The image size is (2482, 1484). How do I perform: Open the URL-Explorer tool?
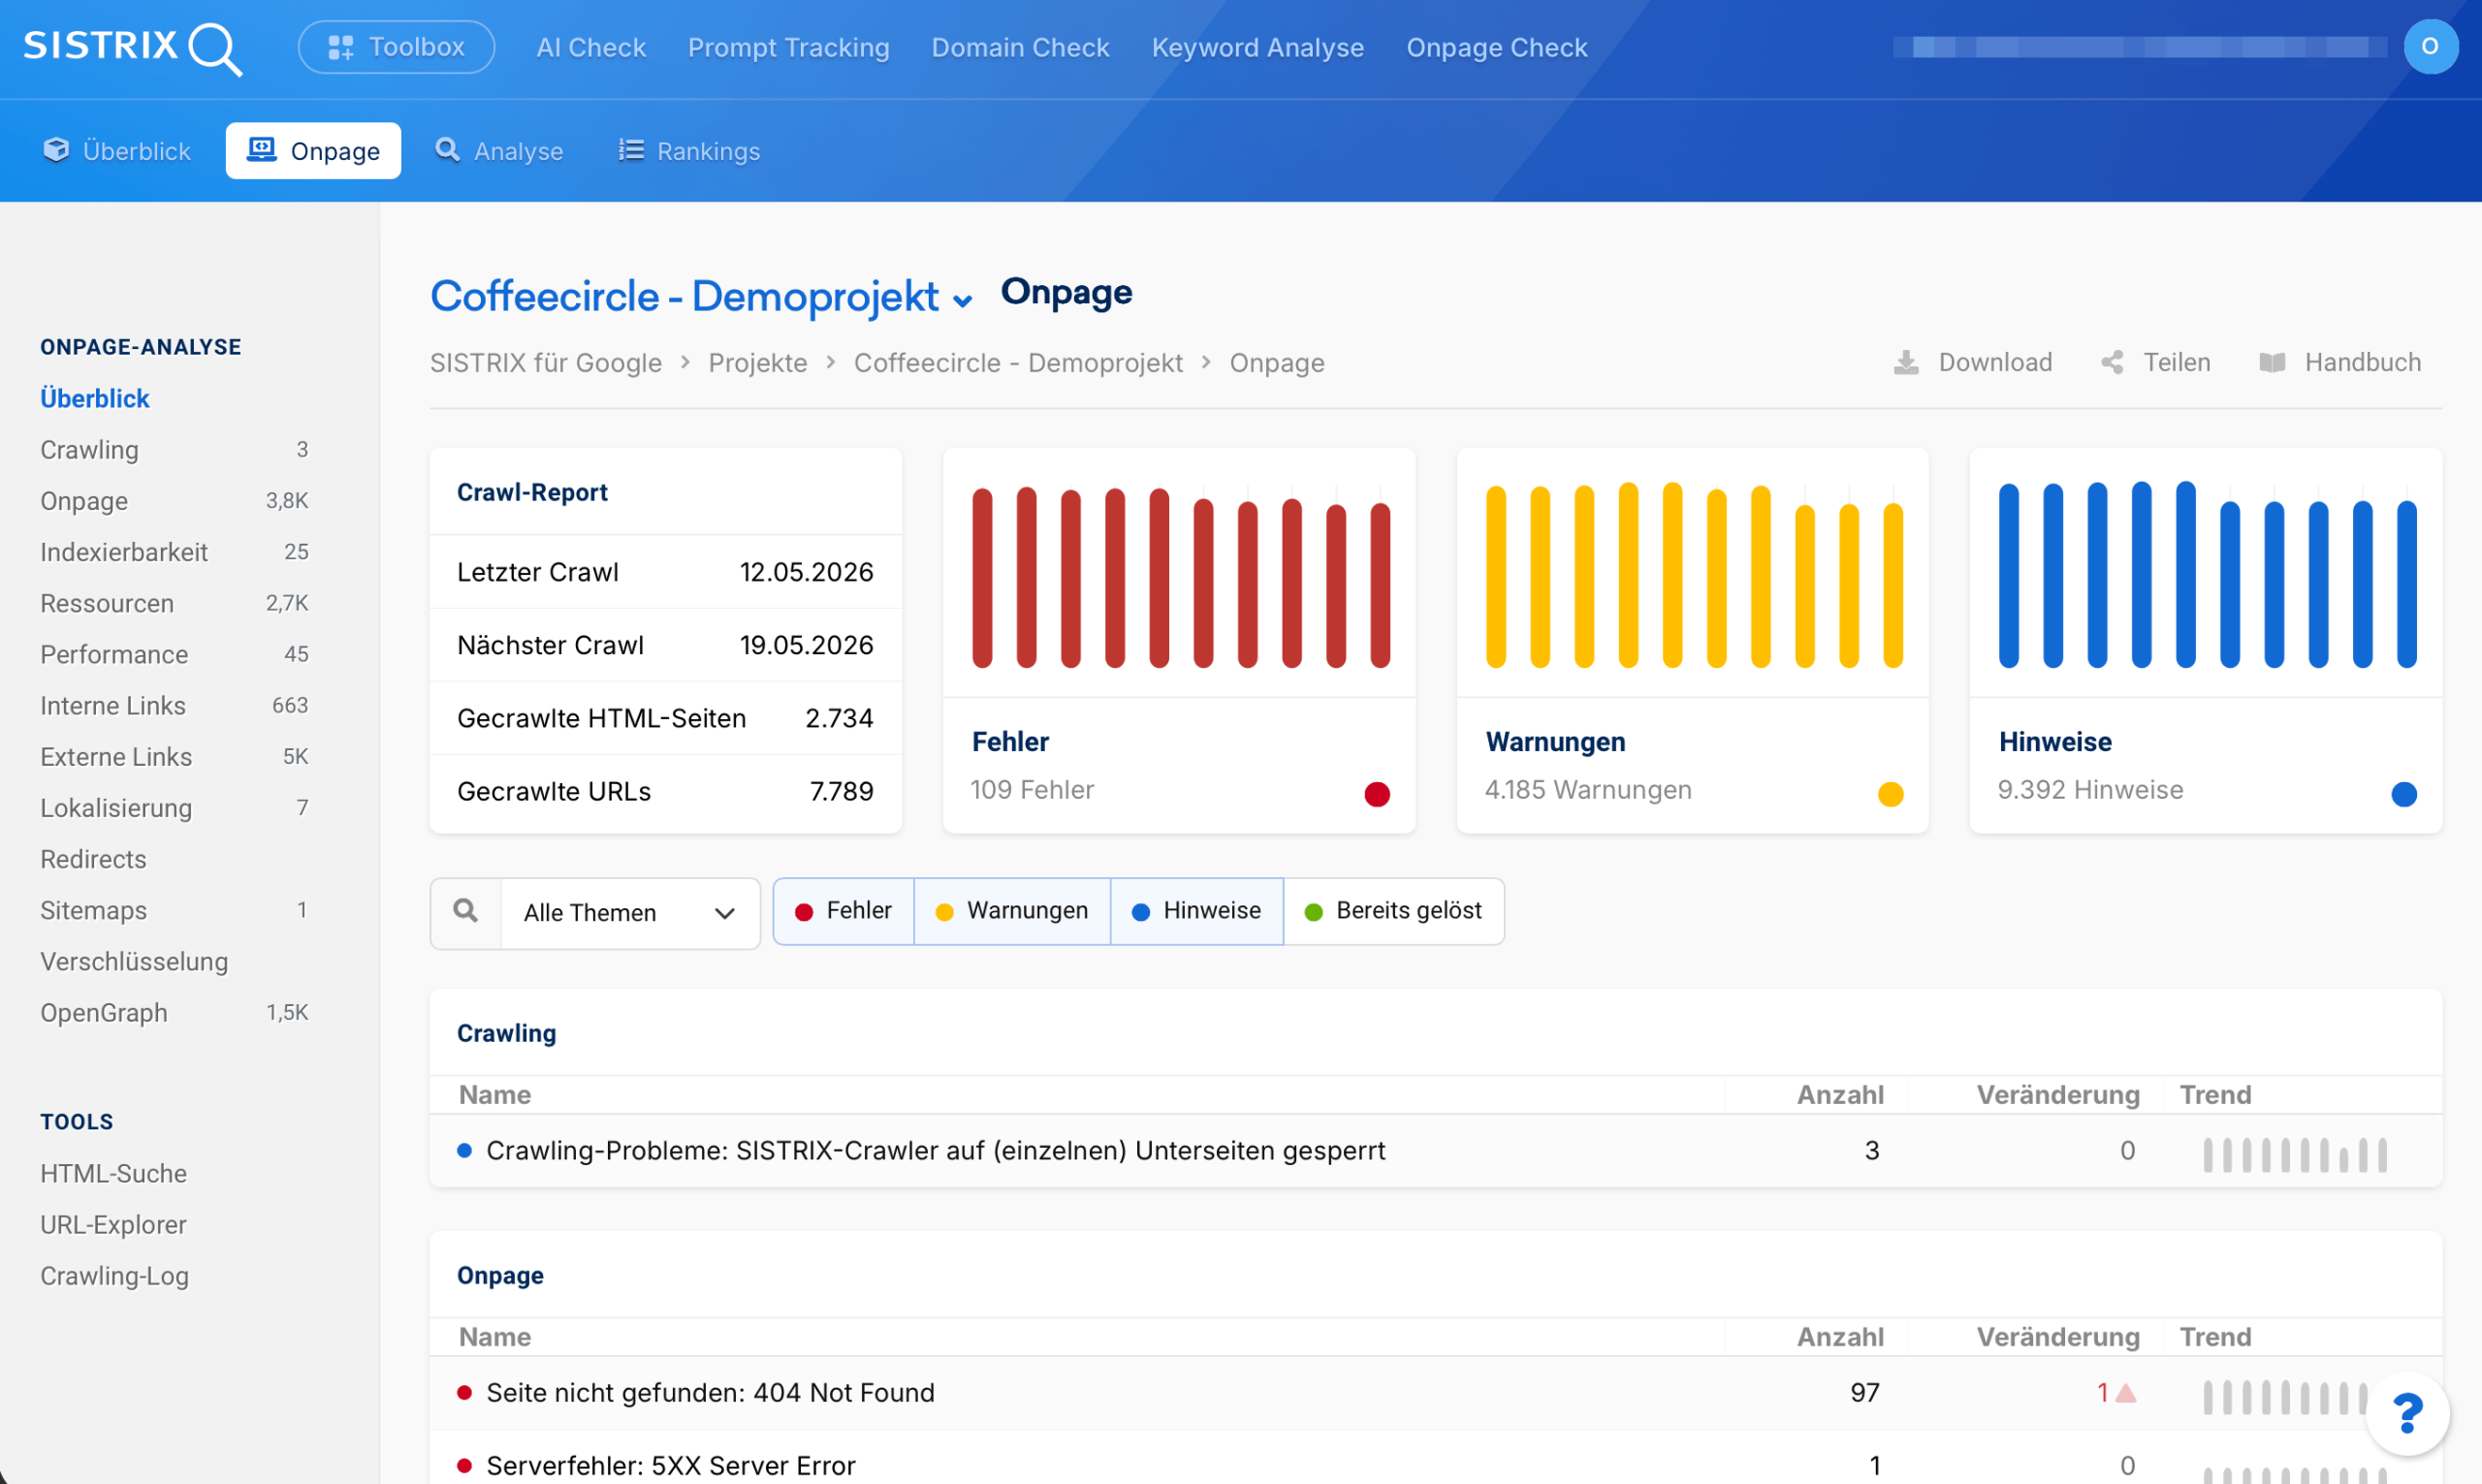coord(113,1225)
